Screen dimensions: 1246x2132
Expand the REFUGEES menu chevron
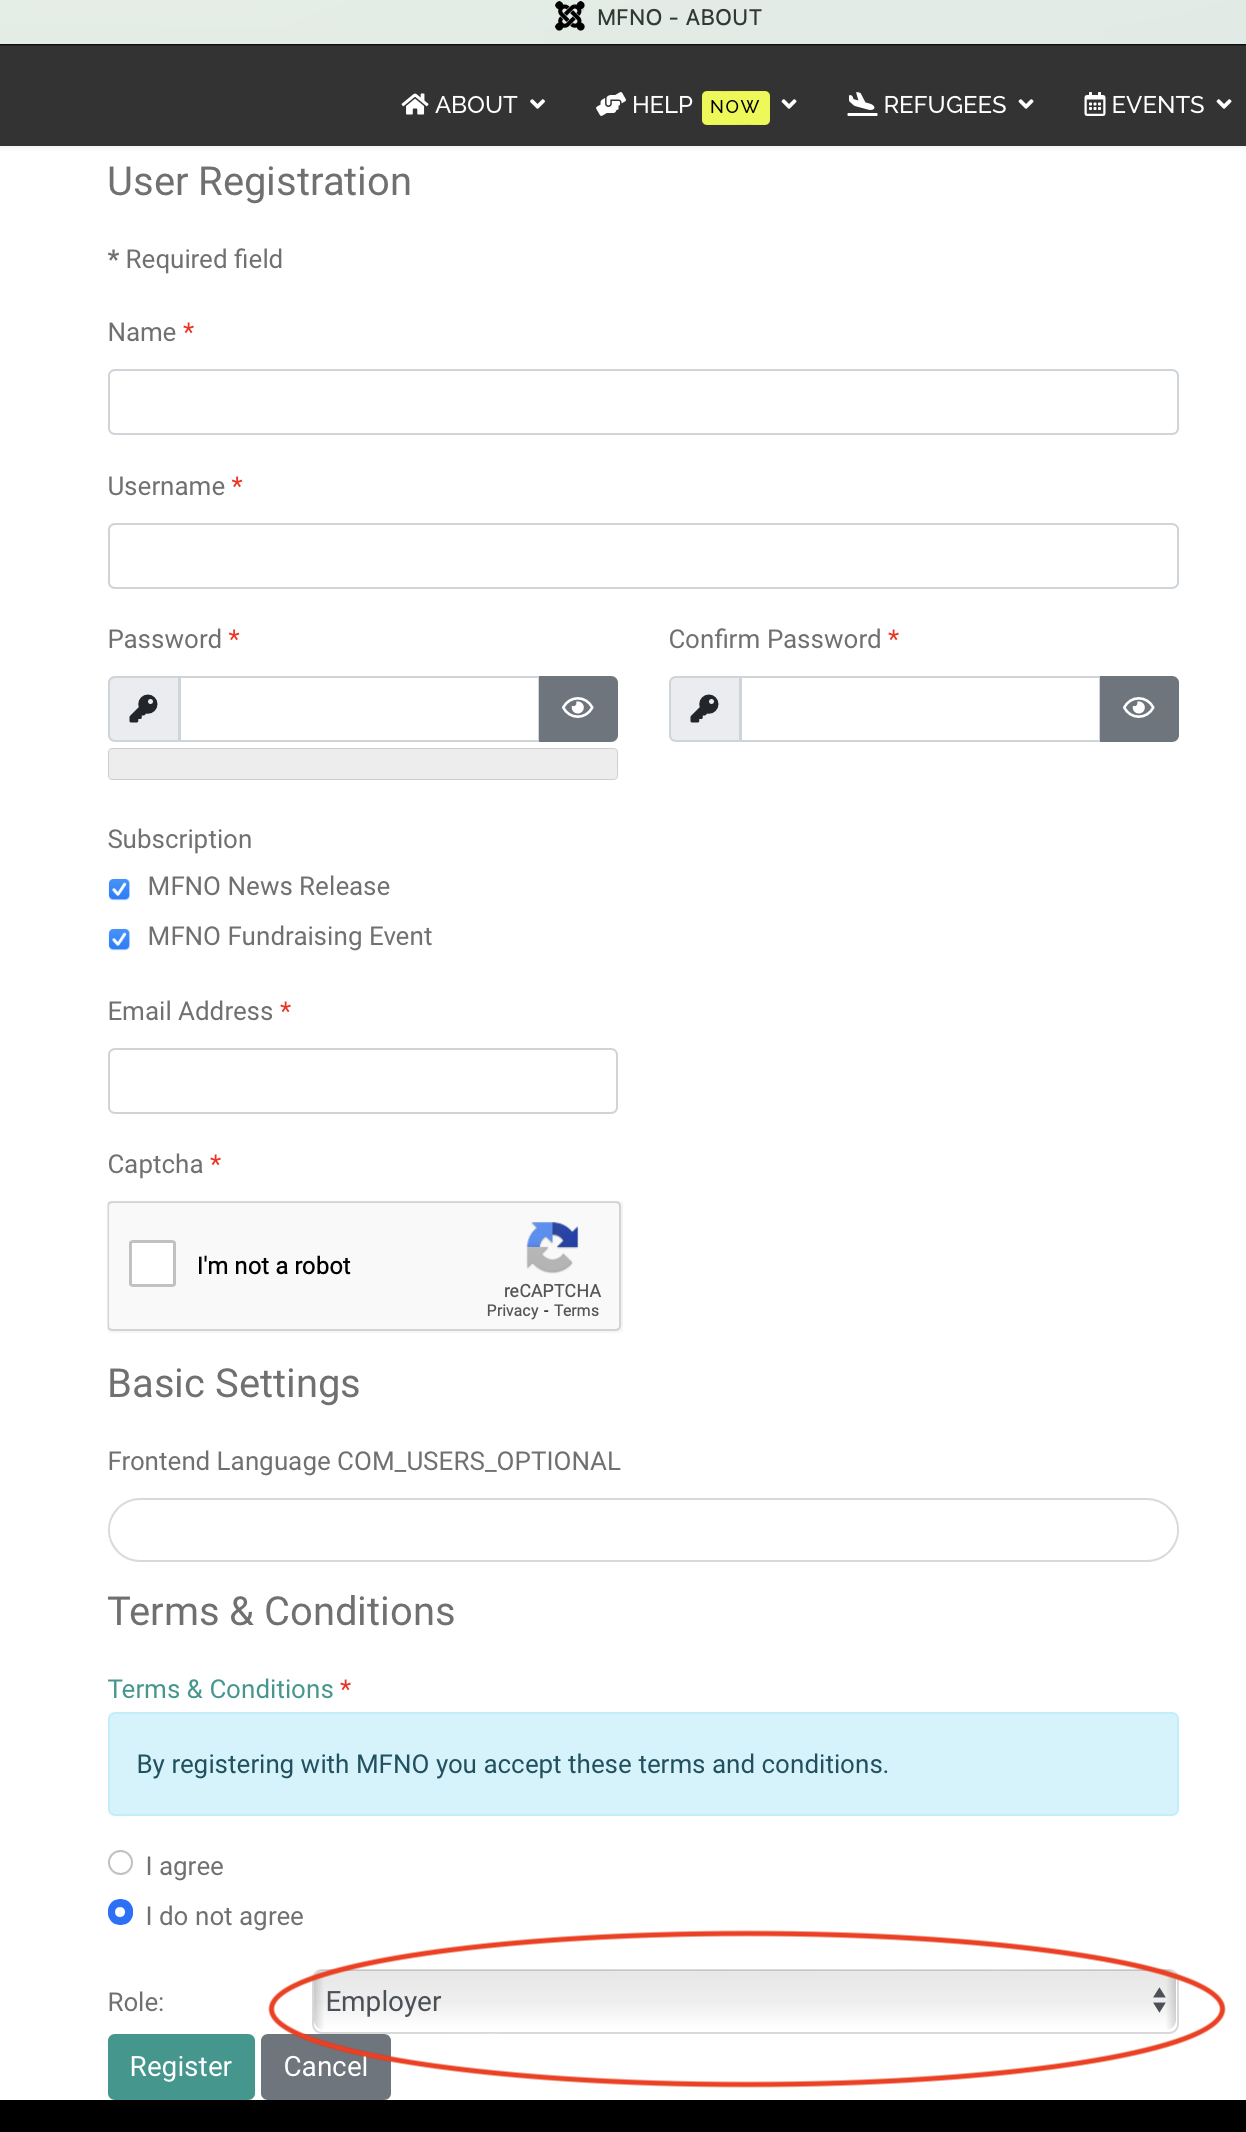(1026, 104)
